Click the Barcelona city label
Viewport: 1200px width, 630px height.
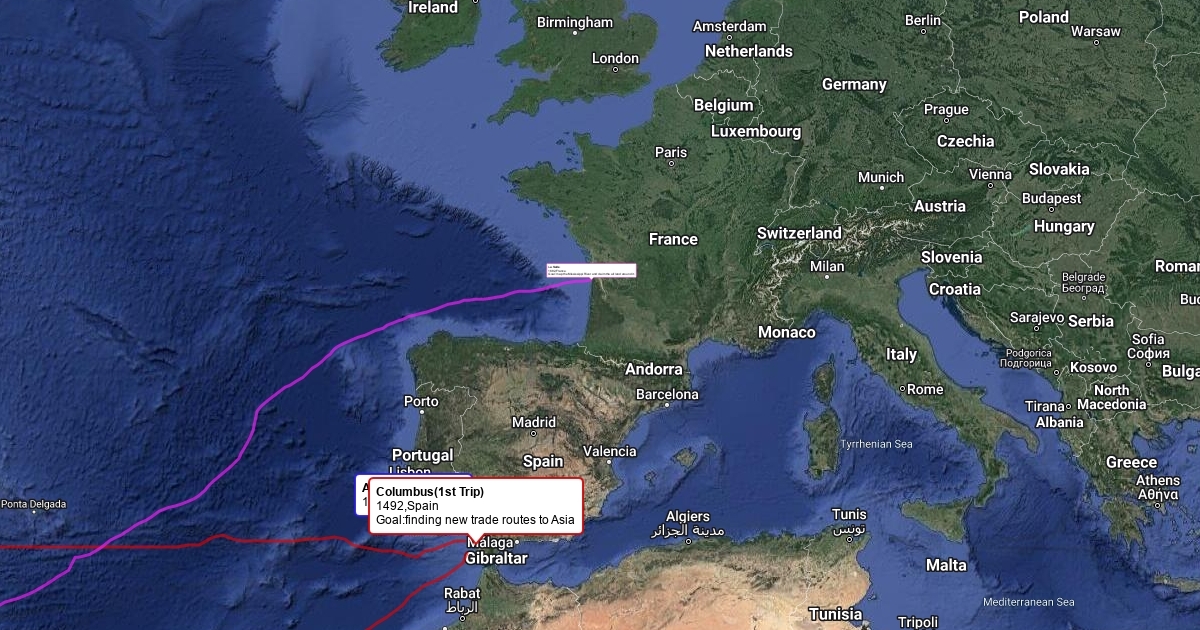pyautogui.click(x=667, y=394)
